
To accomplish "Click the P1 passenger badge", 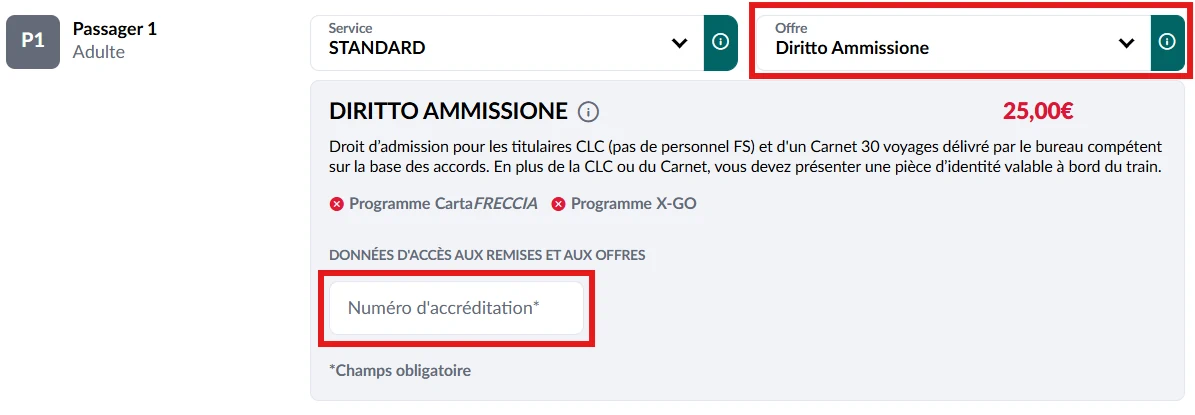I will 33,43.
